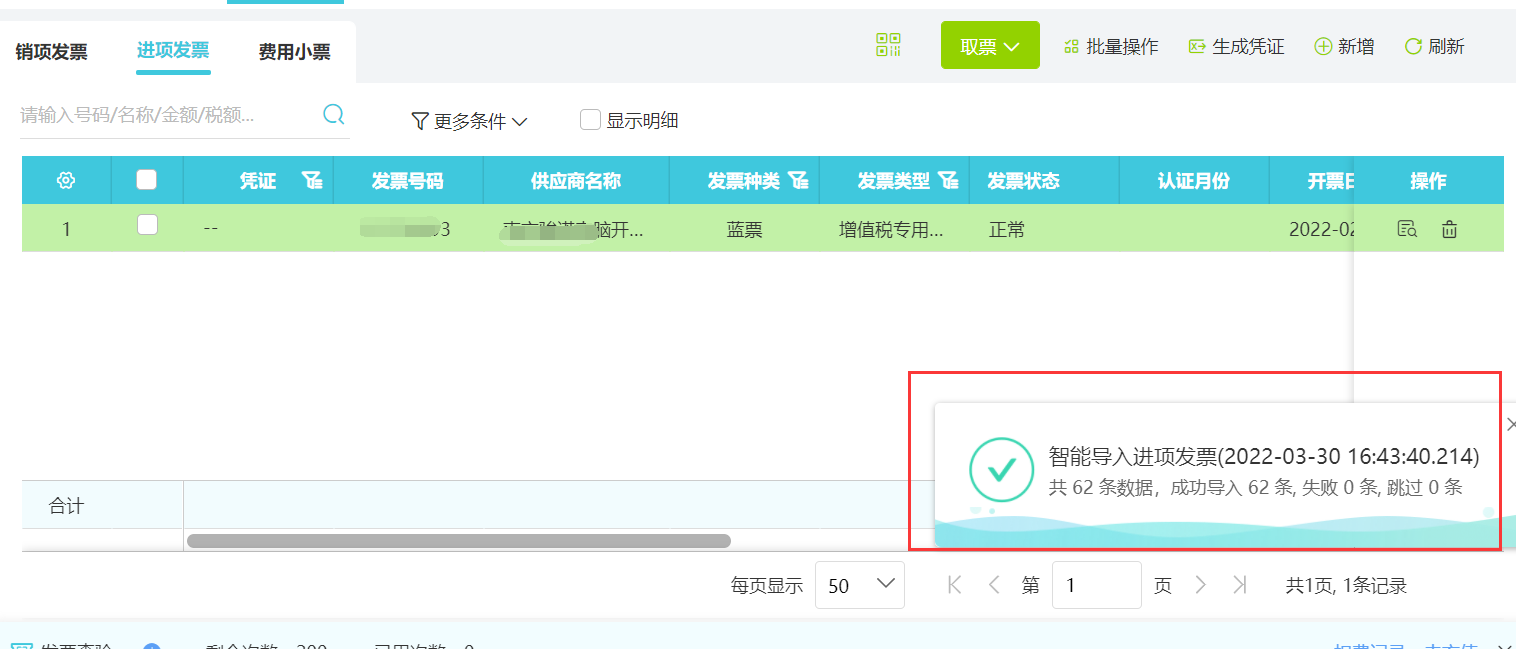Image resolution: width=1516 pixels, height=649 pixels.
Task: Refresh the list with 刷新
Action: pos(1435,46)
